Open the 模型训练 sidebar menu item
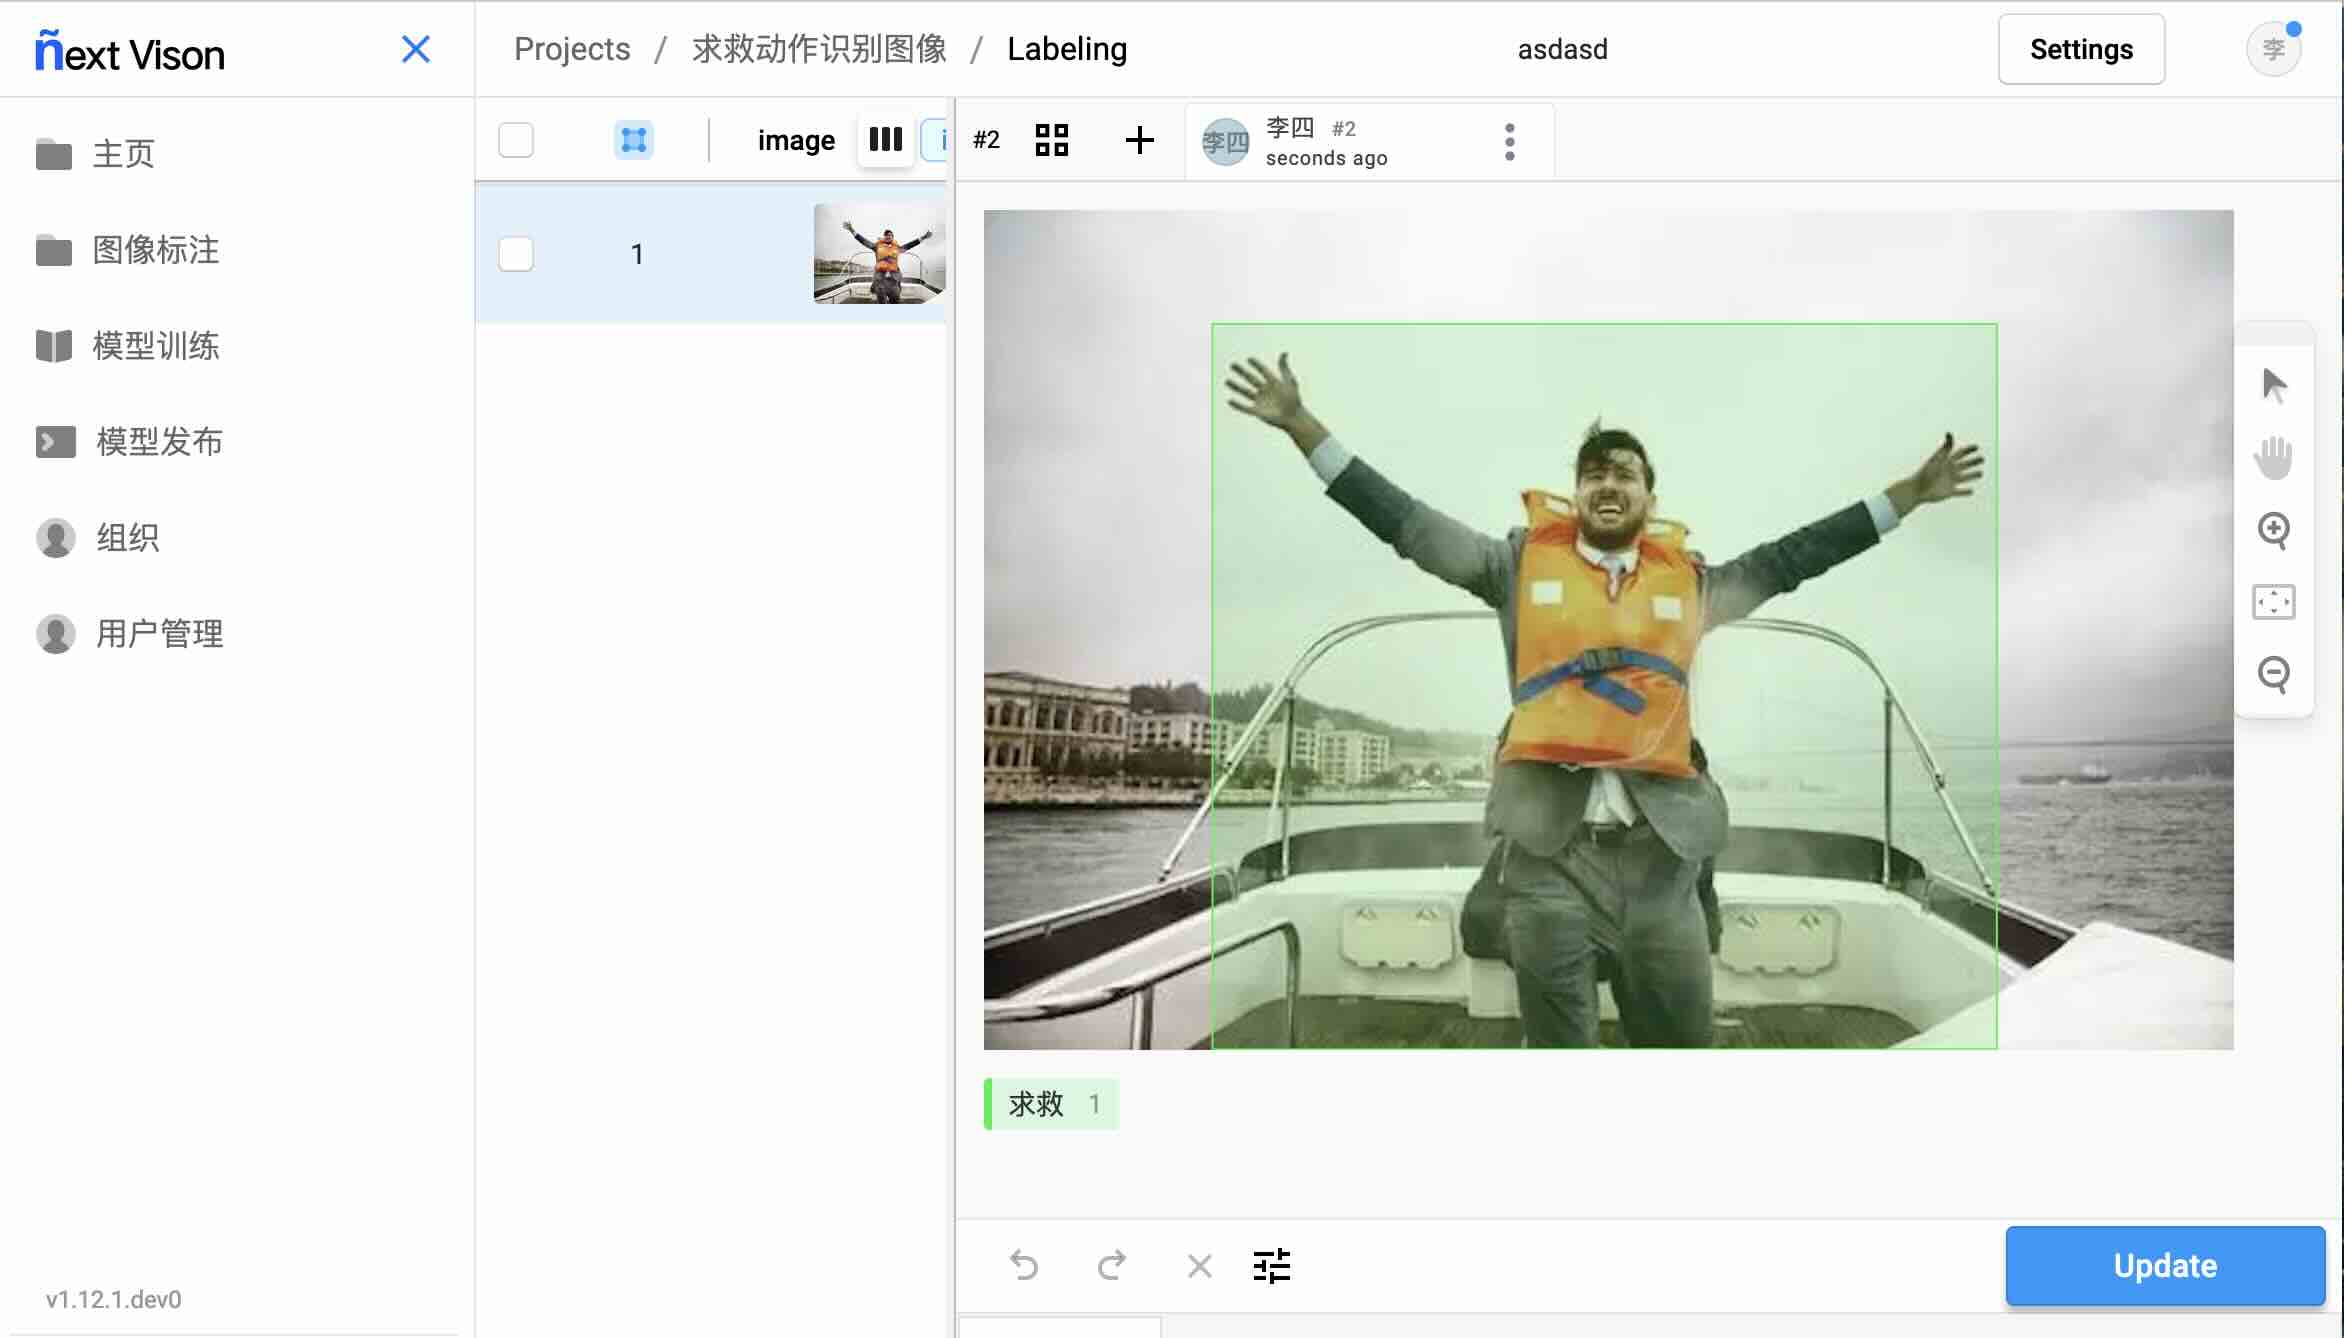2344x1338 pixels. pyautogui.click(x=157, y=345)
